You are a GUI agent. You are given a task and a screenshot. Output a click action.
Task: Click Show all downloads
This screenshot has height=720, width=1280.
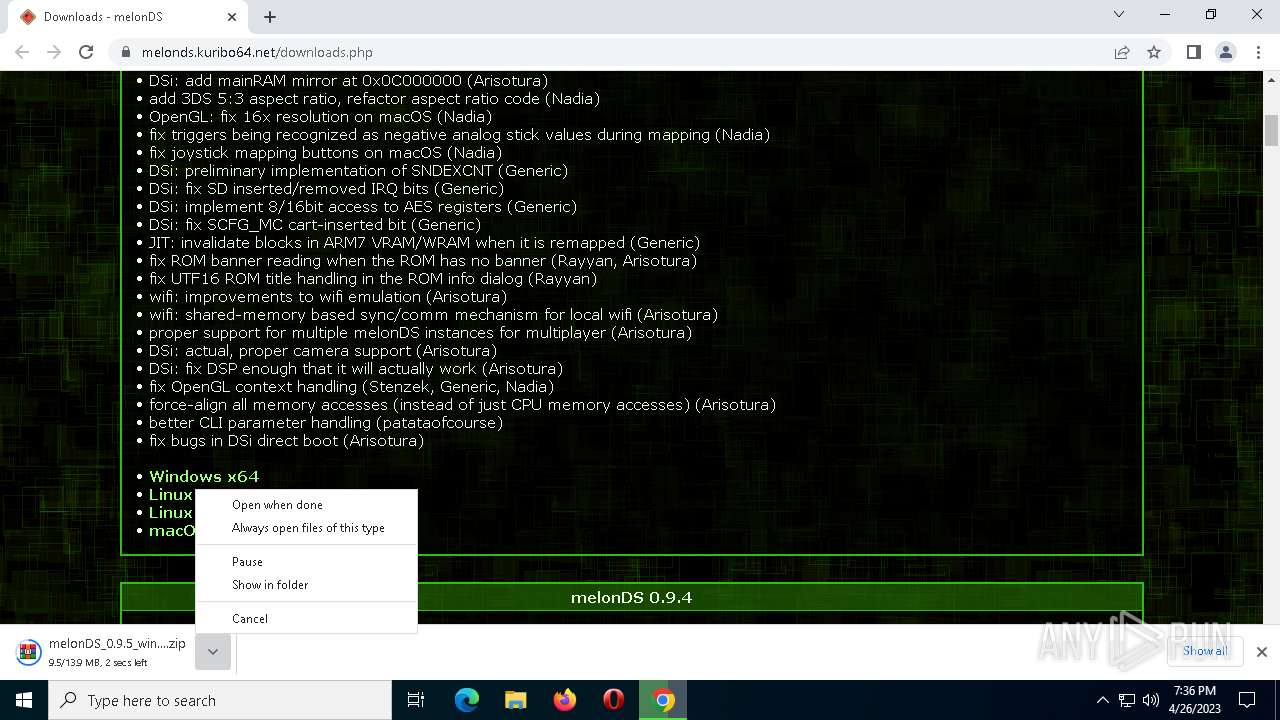1205,651
